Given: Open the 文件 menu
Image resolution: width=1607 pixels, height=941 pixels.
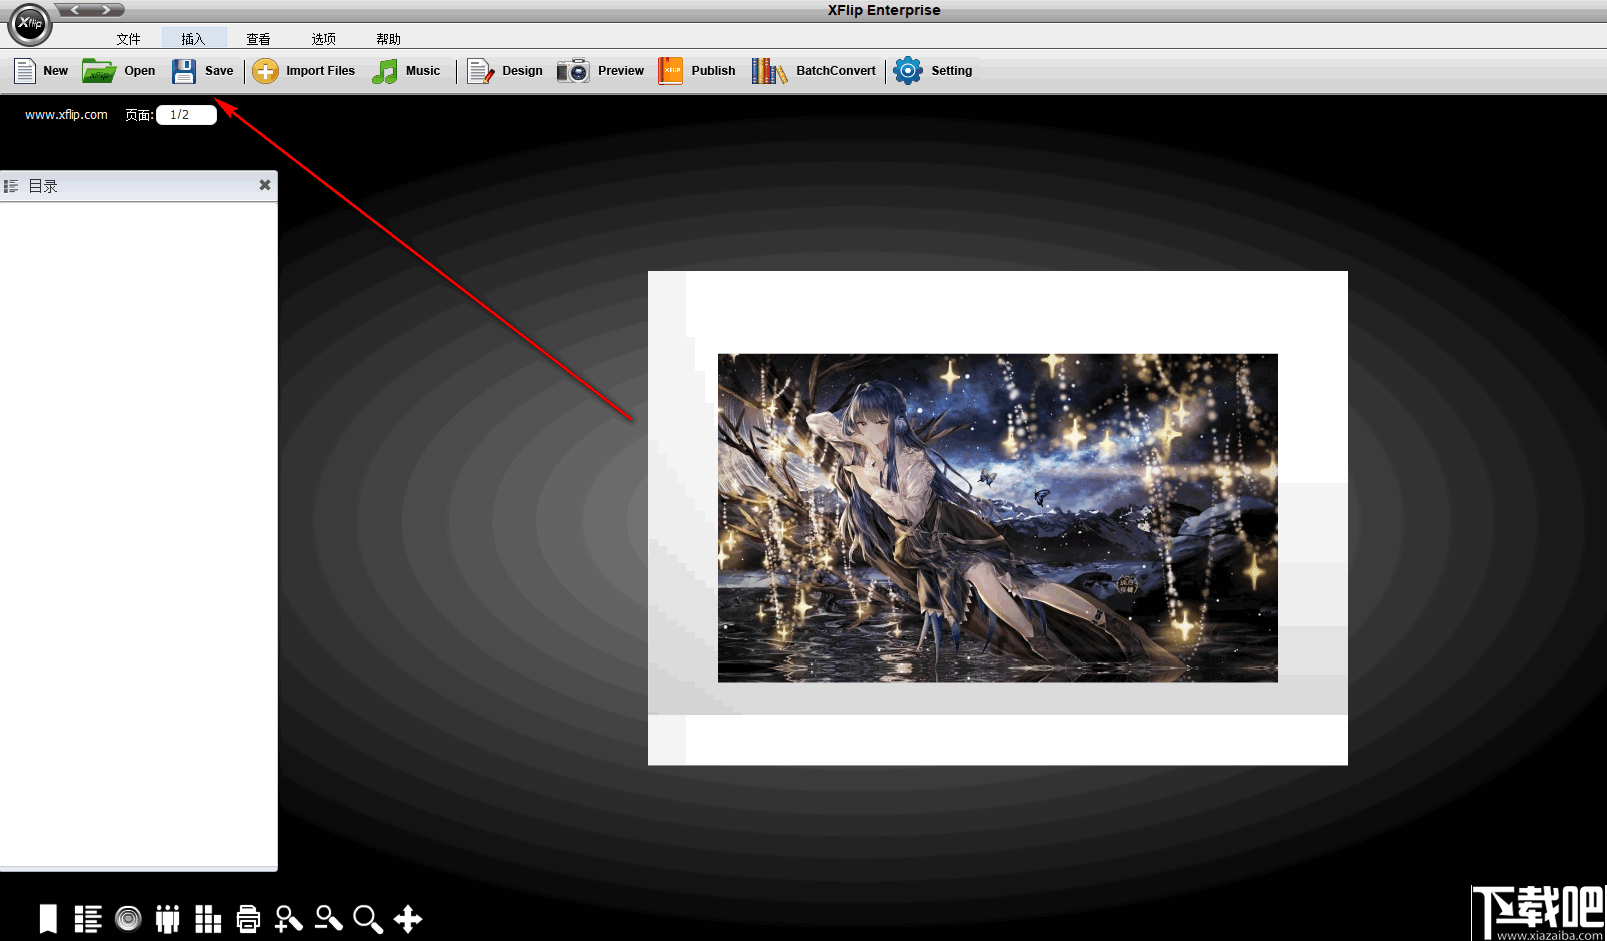Looking at the screenshot, I should pyautogui.click(x=128, y=39).
